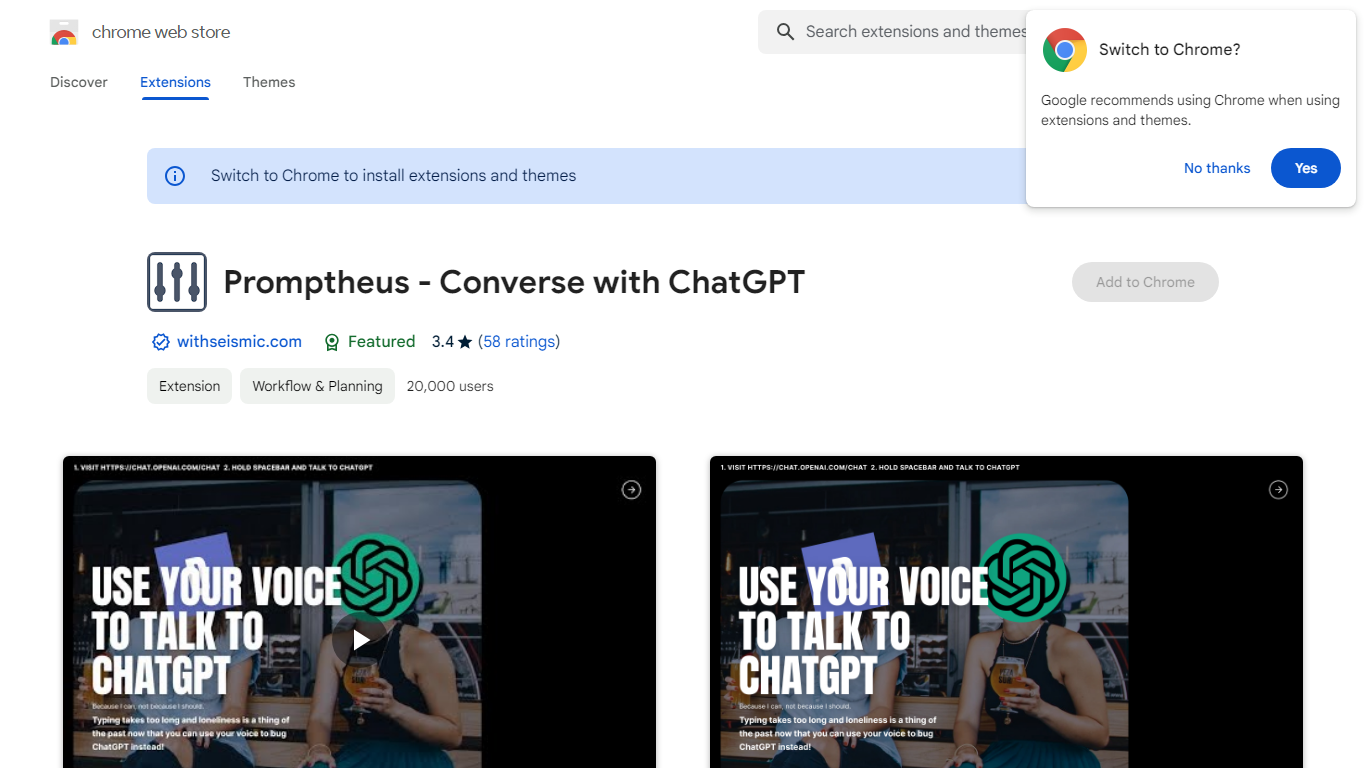Switch to the Themes tab

click(x=269, y=82)
